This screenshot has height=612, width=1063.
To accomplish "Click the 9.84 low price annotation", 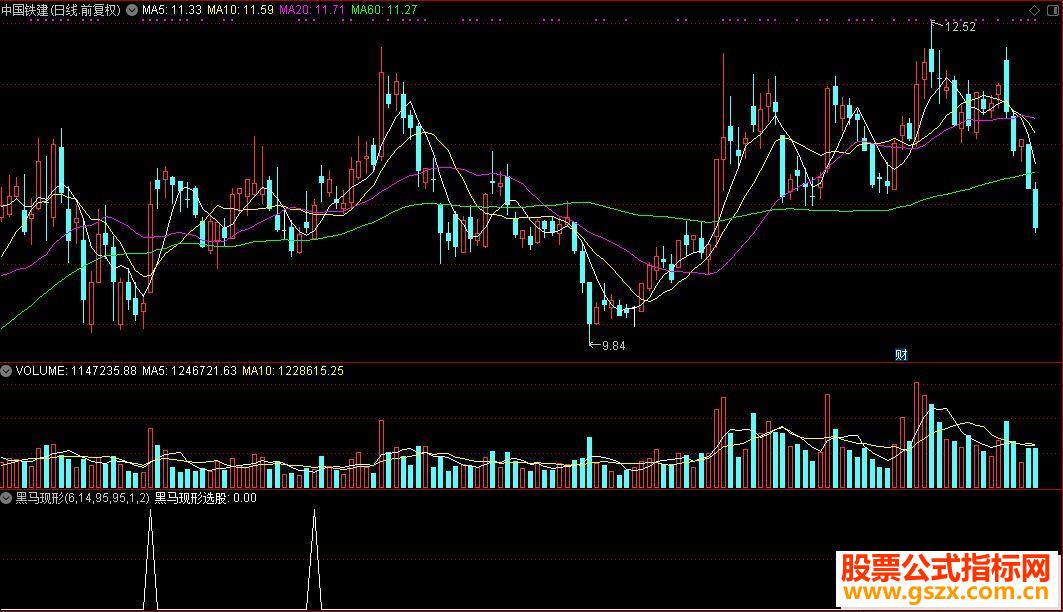I will (x=613, y=346).
